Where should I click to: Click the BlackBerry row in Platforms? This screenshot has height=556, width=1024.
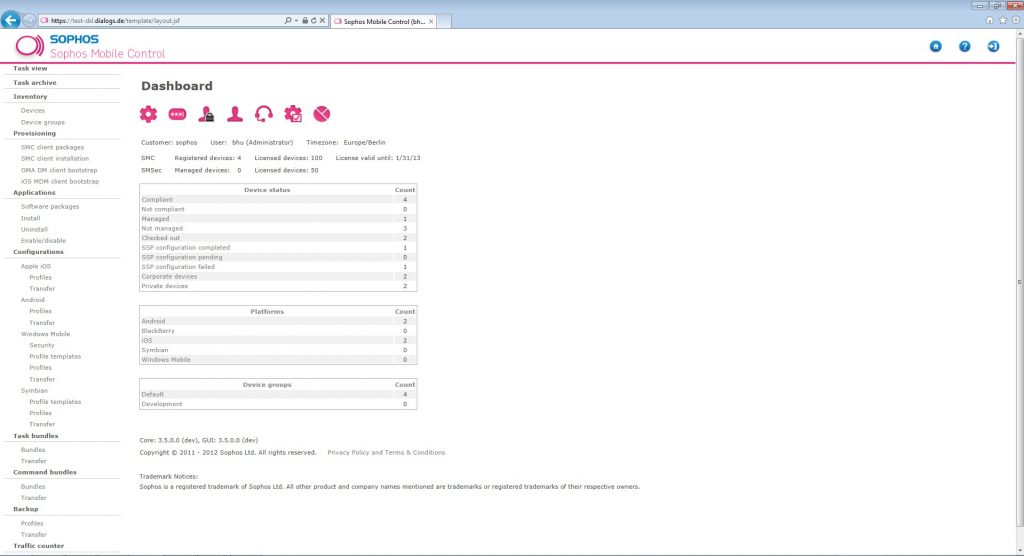click(x=278, y=331)
